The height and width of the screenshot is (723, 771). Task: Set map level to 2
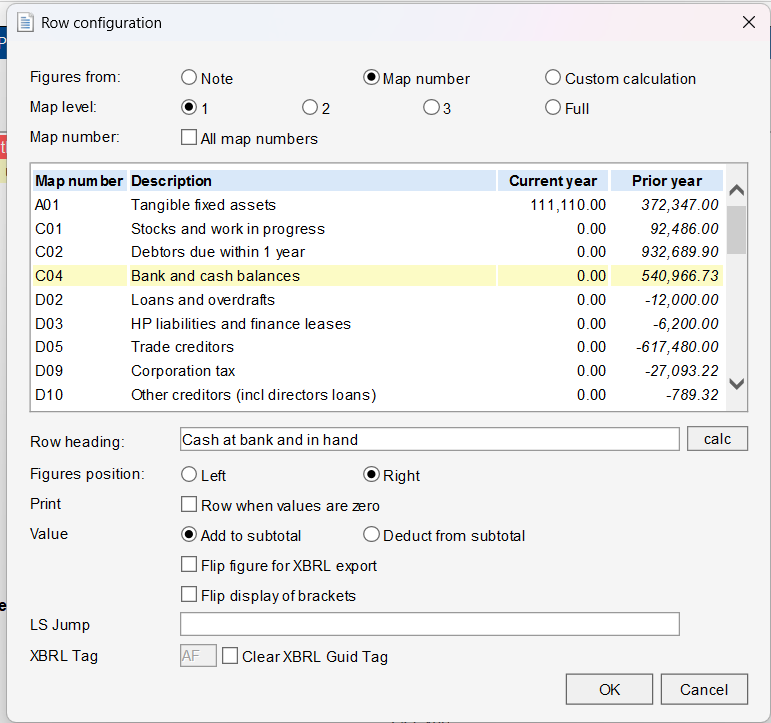click(x=310, y=107)
